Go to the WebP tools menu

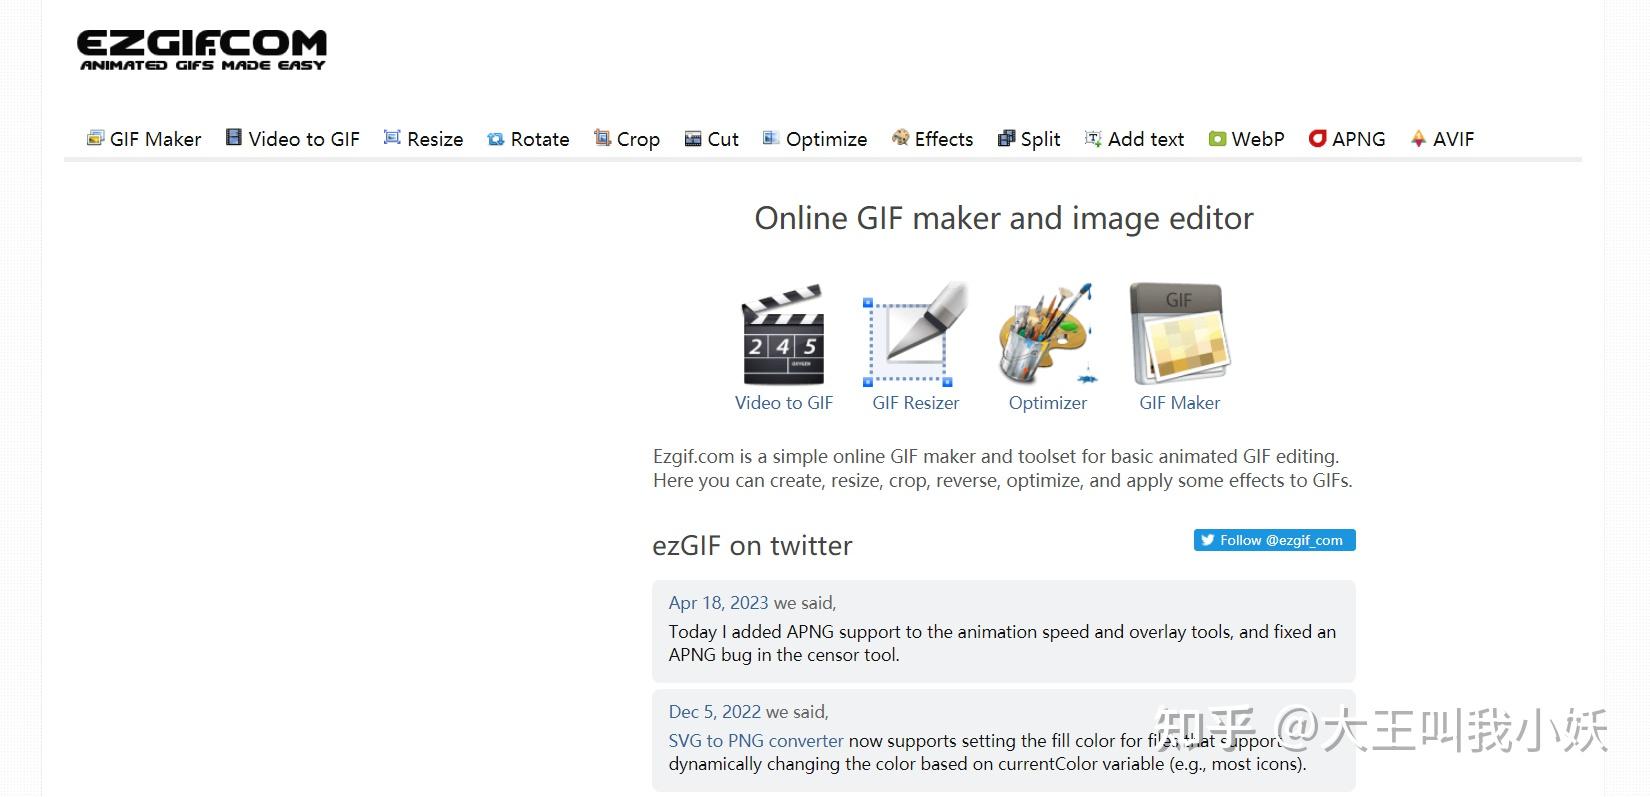coord(1246,139)
